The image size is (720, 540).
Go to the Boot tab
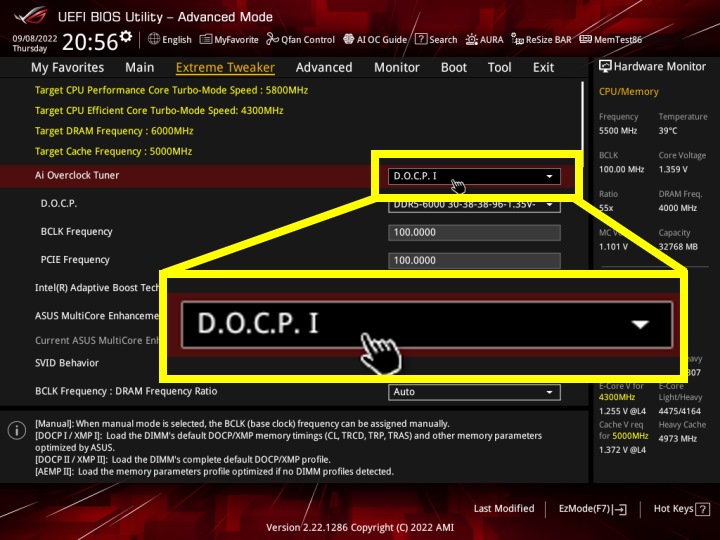[x=454, y=68]
